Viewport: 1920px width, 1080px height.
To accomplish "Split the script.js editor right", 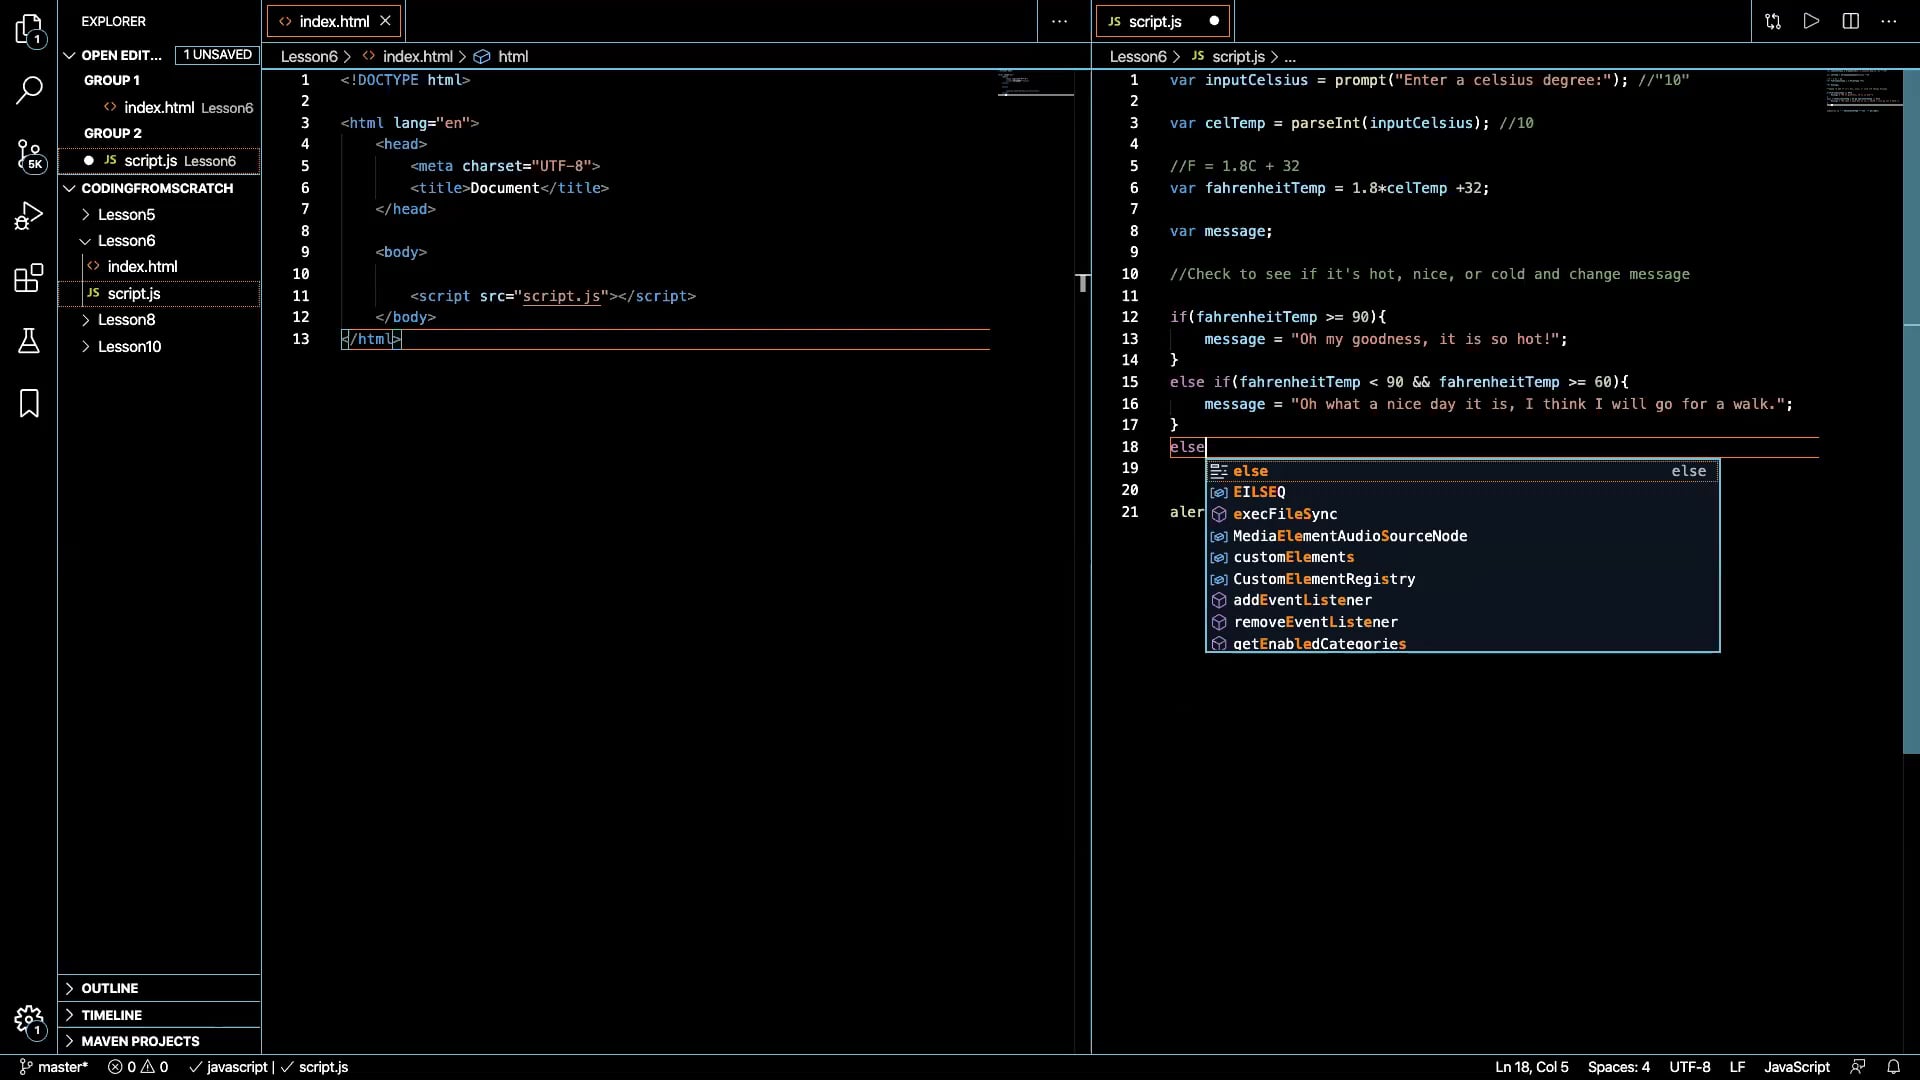I will (1850, 21).
